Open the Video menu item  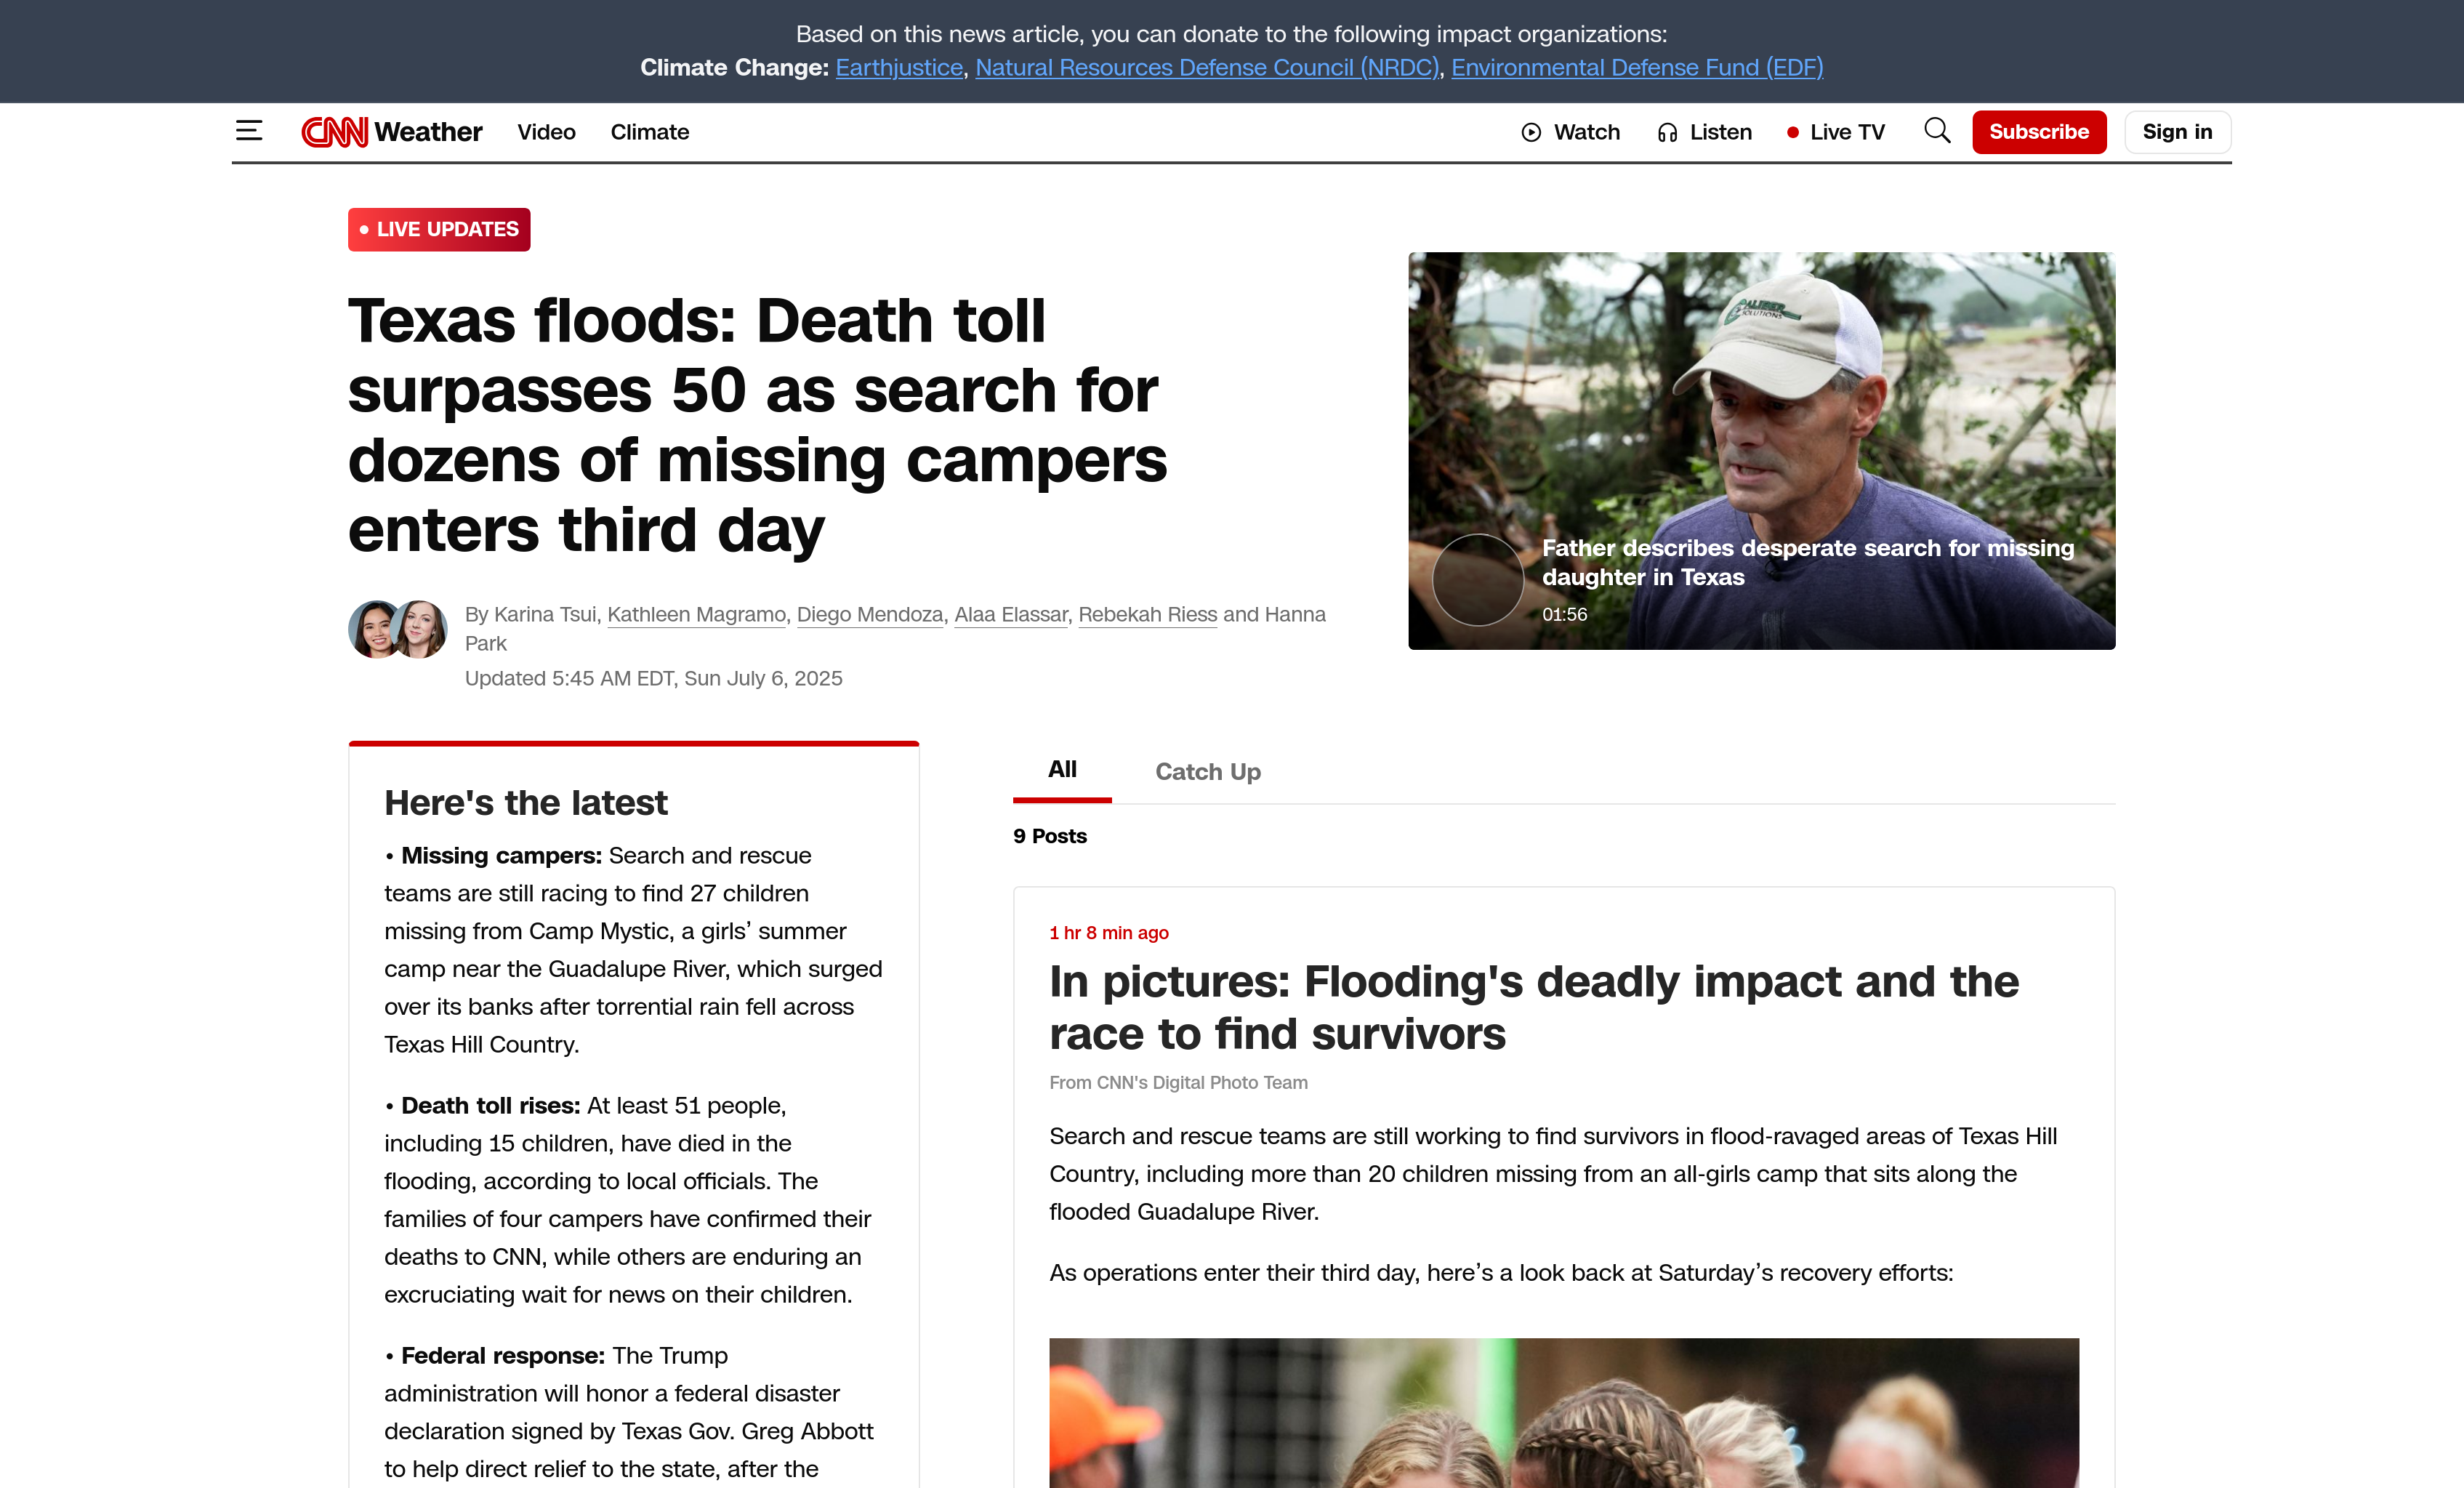click(x=546, y=132)
